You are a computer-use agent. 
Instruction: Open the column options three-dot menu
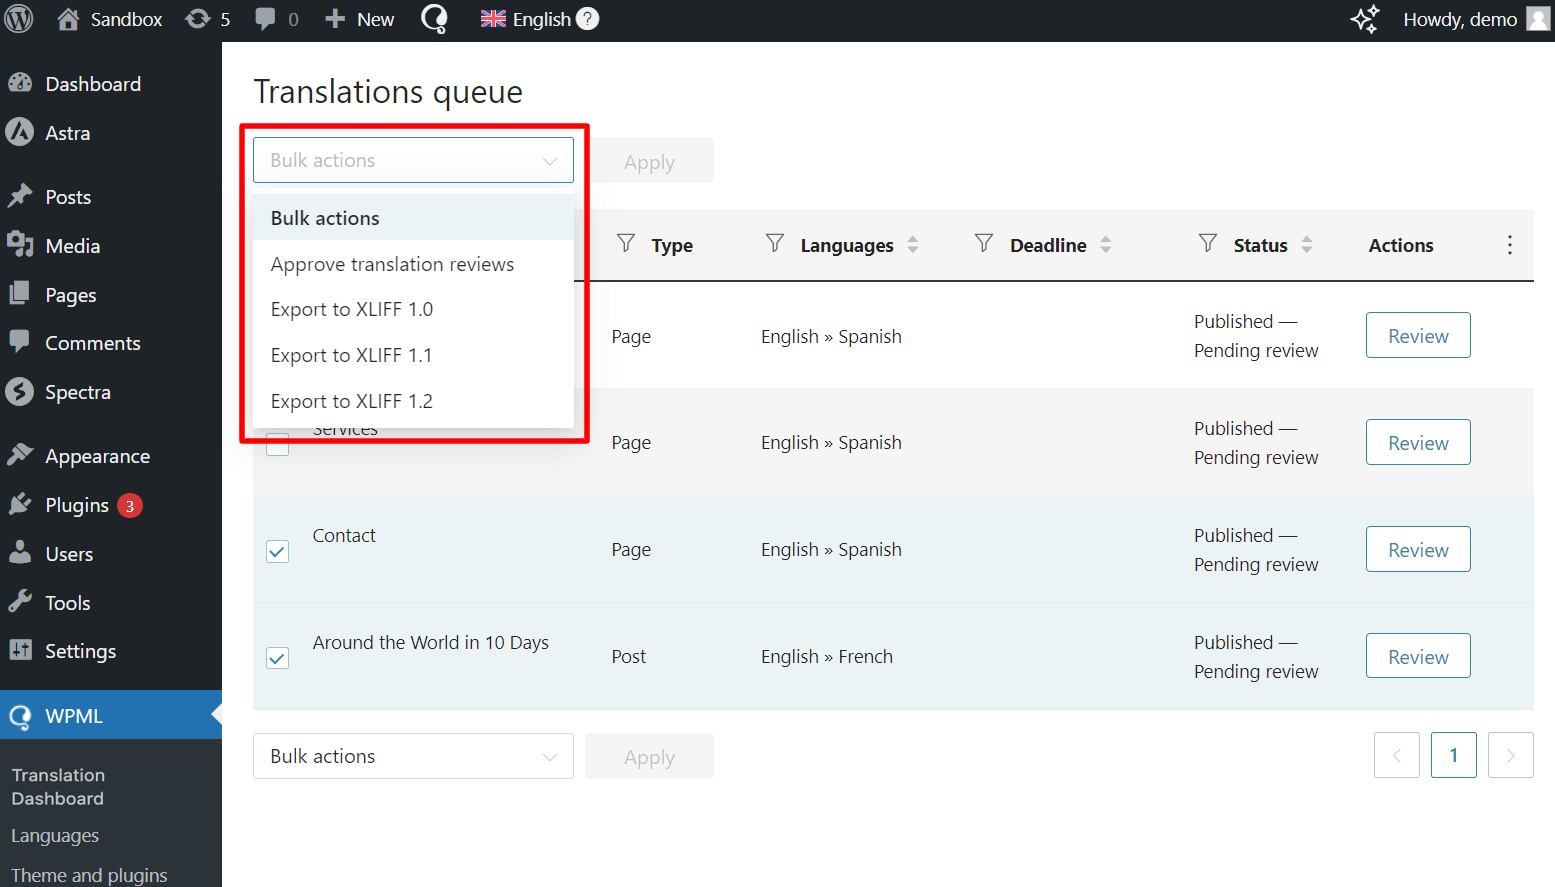tap(1510, 245)
